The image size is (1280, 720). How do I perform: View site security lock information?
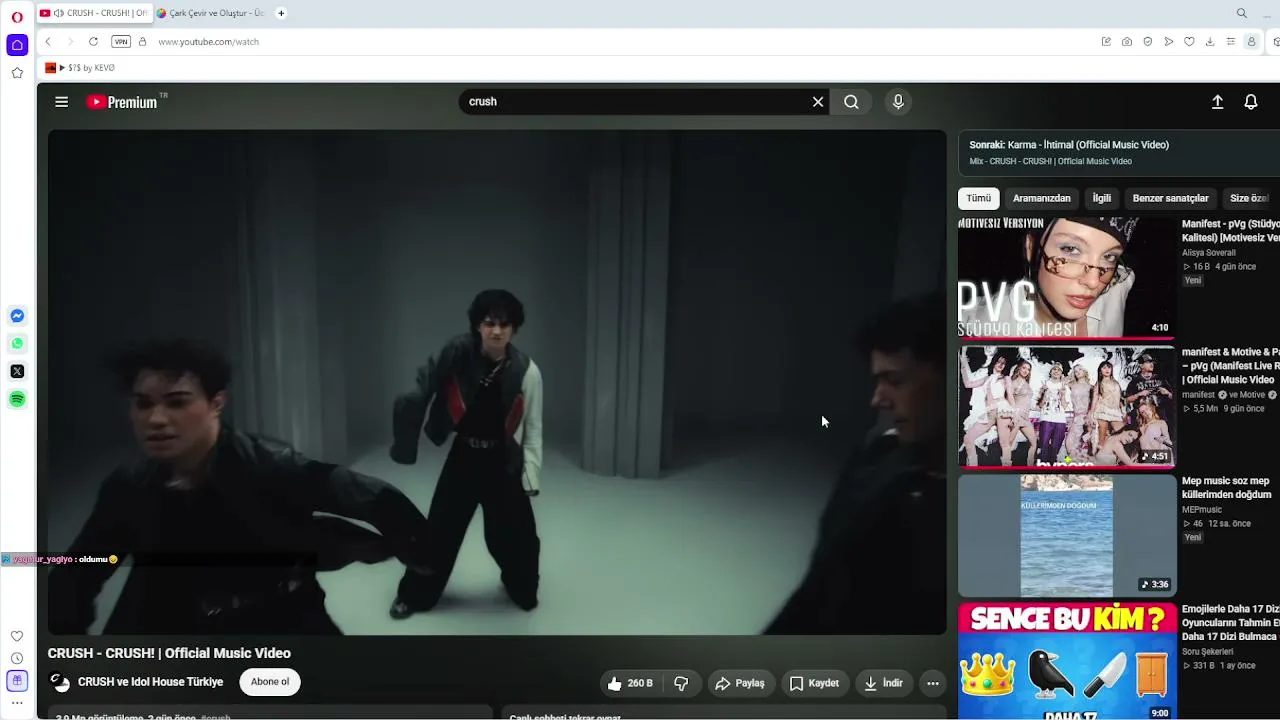point(142,42)
